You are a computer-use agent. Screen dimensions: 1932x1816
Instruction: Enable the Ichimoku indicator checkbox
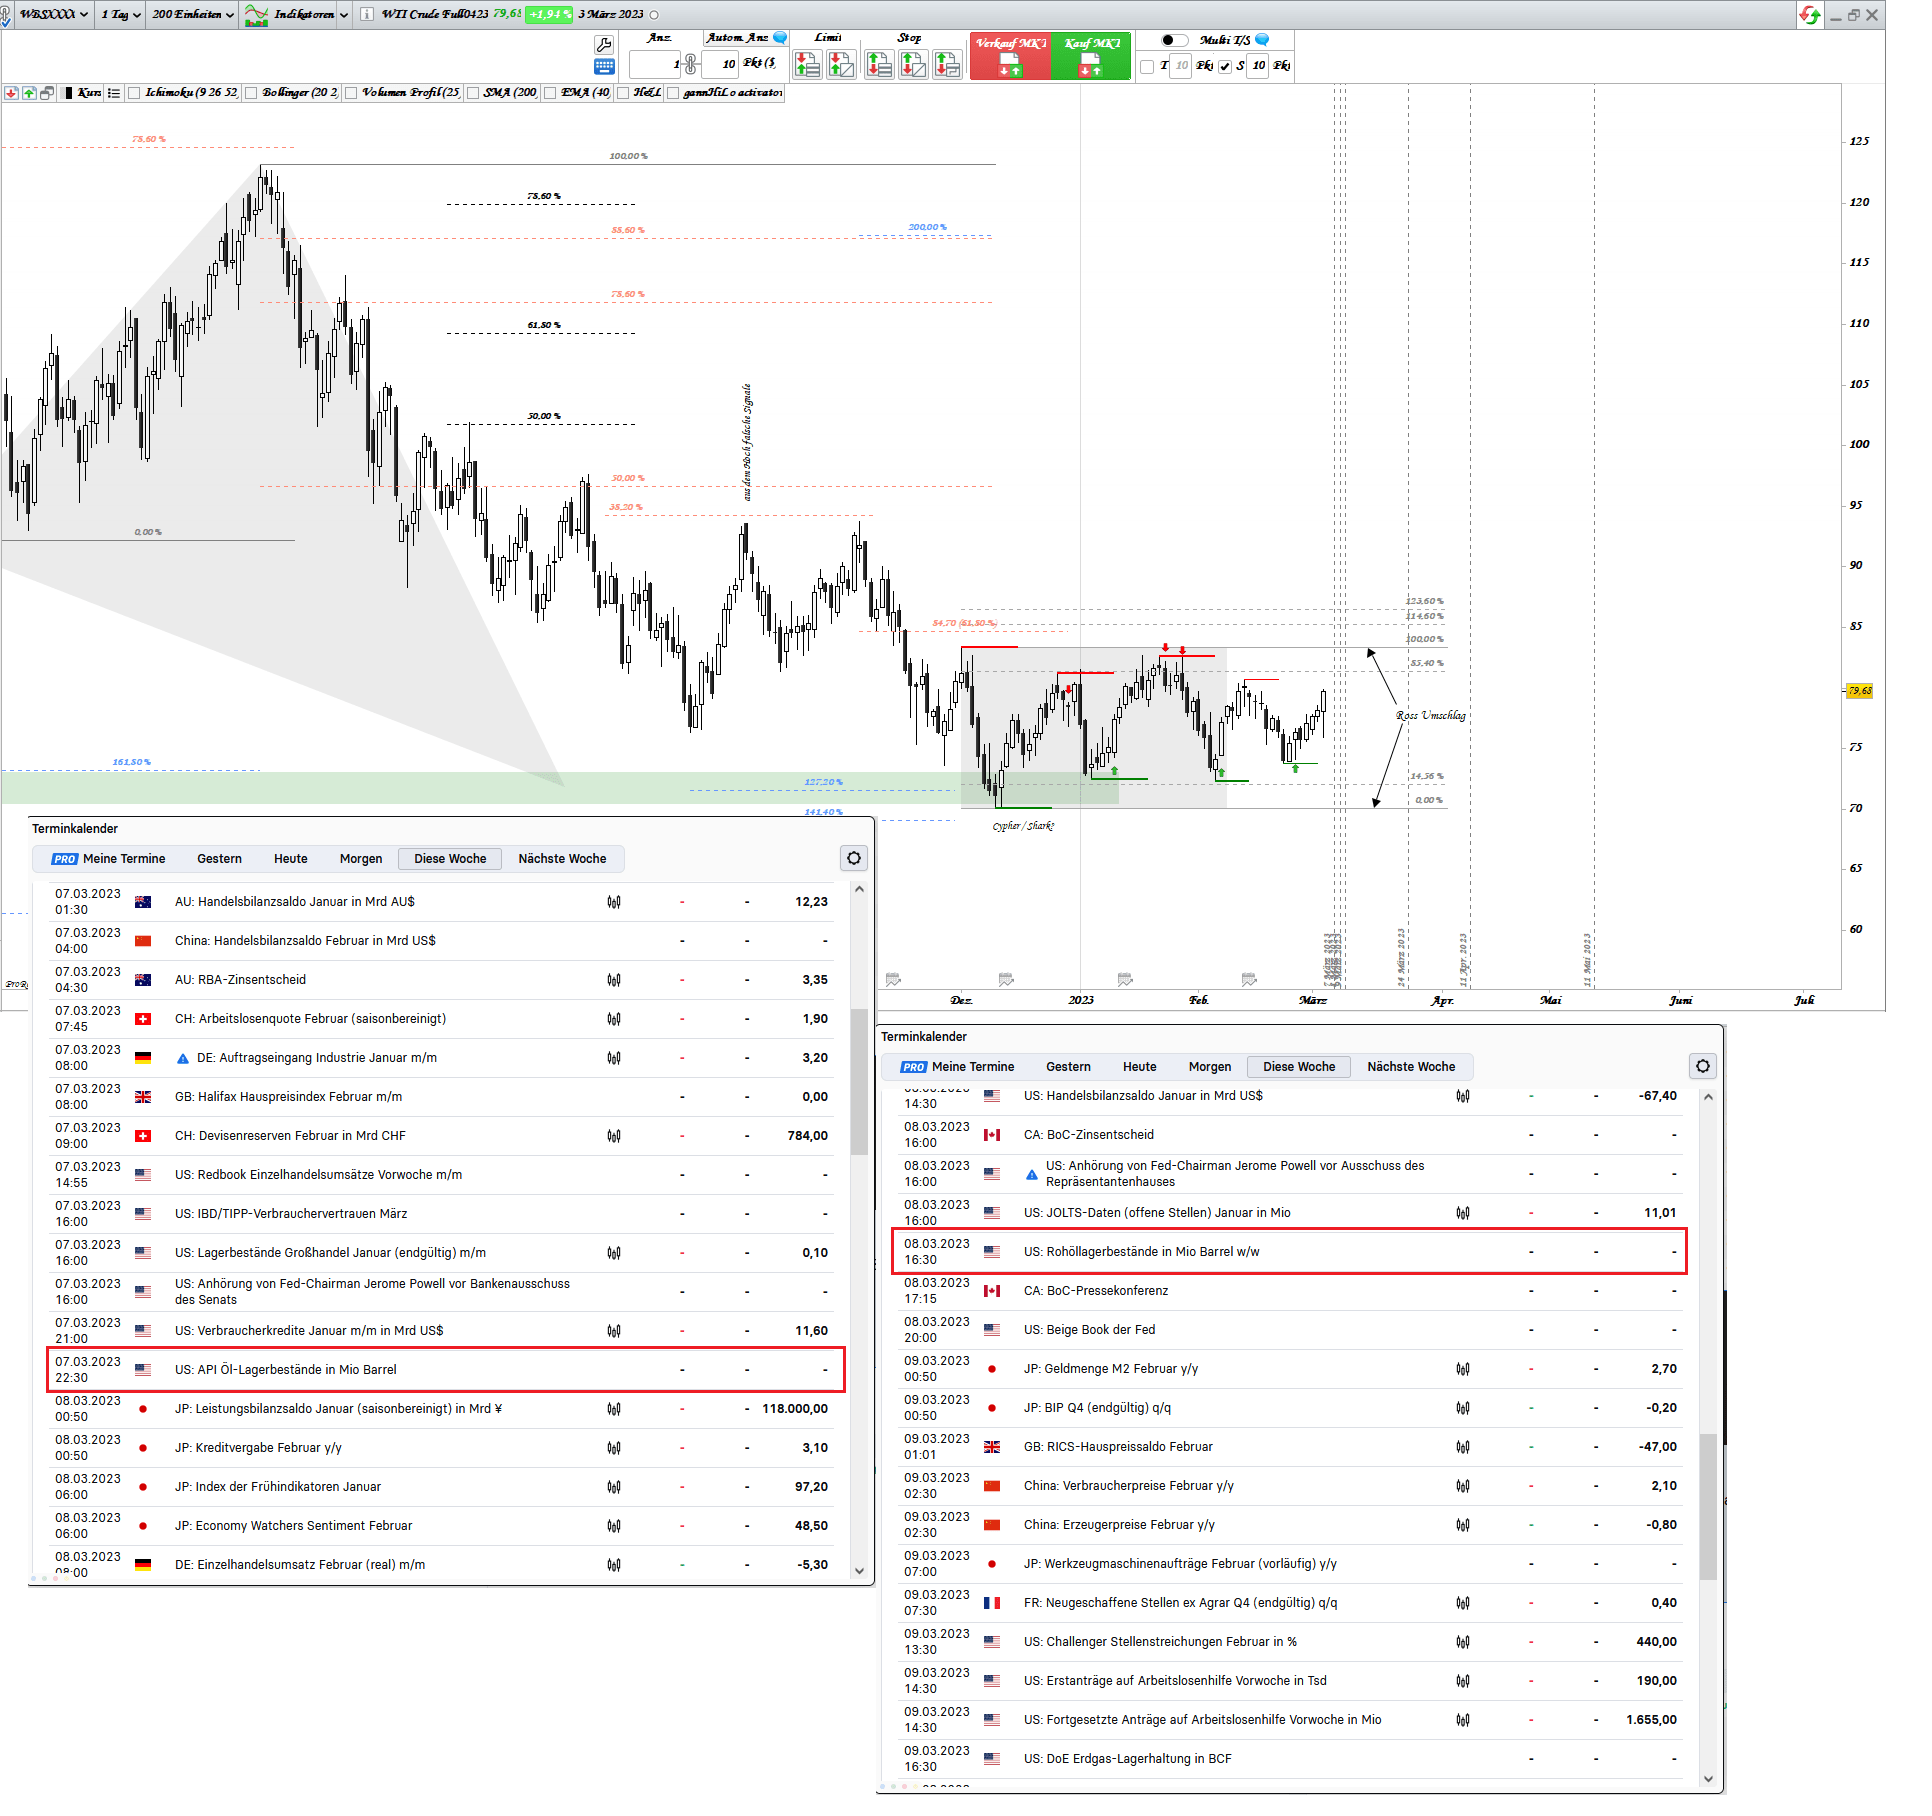click(135, 93)
